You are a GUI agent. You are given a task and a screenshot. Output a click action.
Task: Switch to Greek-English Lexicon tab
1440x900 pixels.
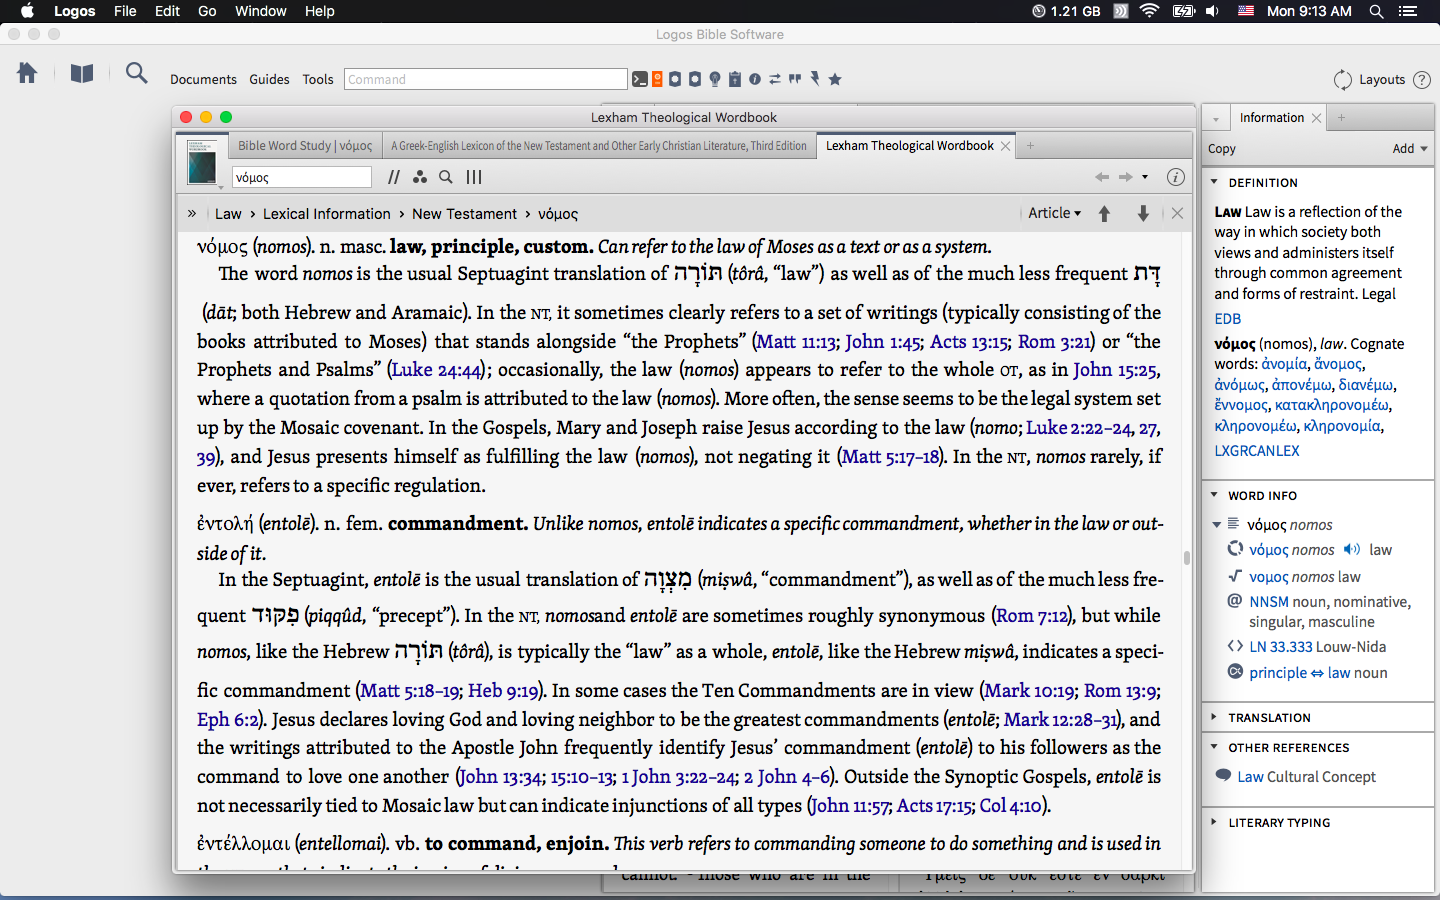(598, 146)
